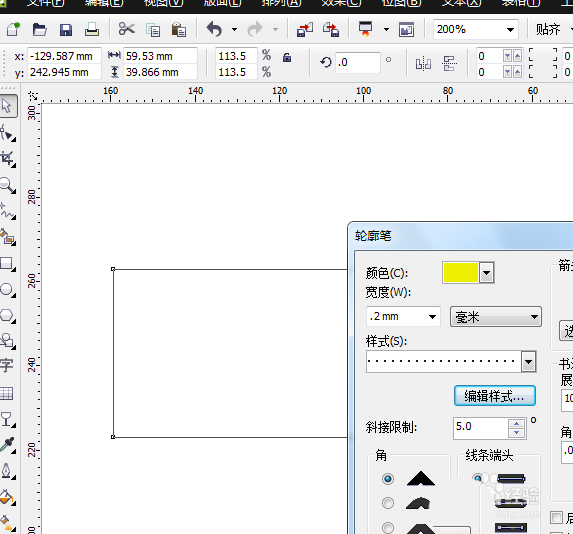The width and height of the screenshot is (573, 534).
Task: Mirror object horizontally
Action: [423, 64]
